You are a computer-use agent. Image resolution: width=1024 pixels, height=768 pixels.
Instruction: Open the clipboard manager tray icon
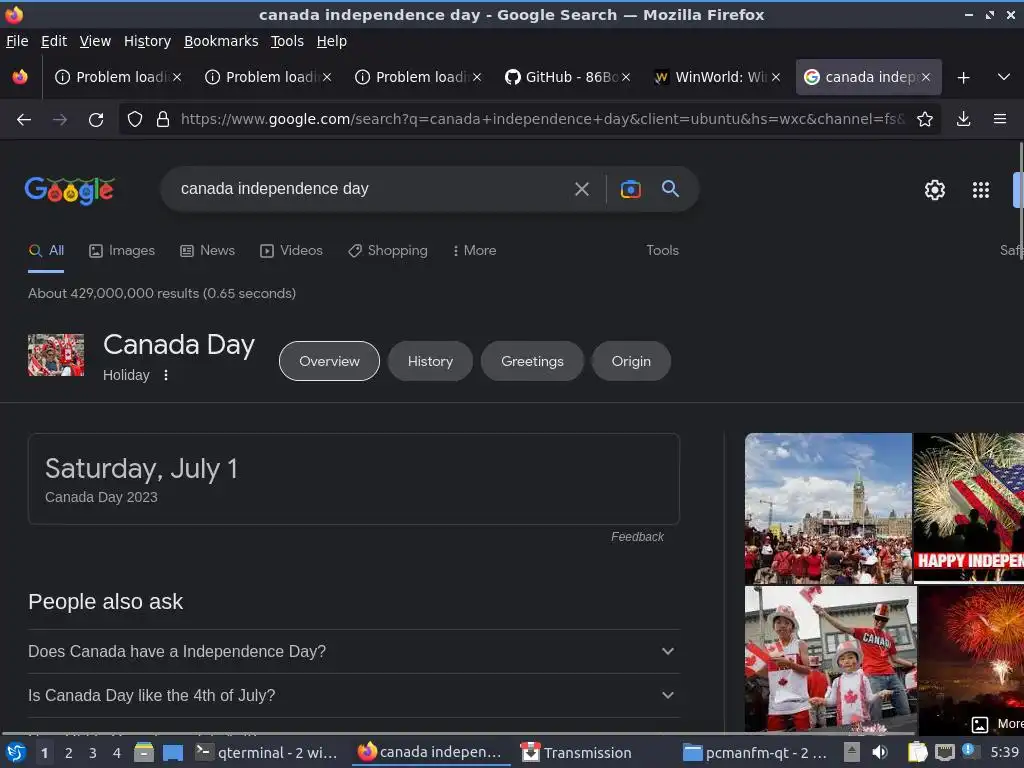click(917, 752)
